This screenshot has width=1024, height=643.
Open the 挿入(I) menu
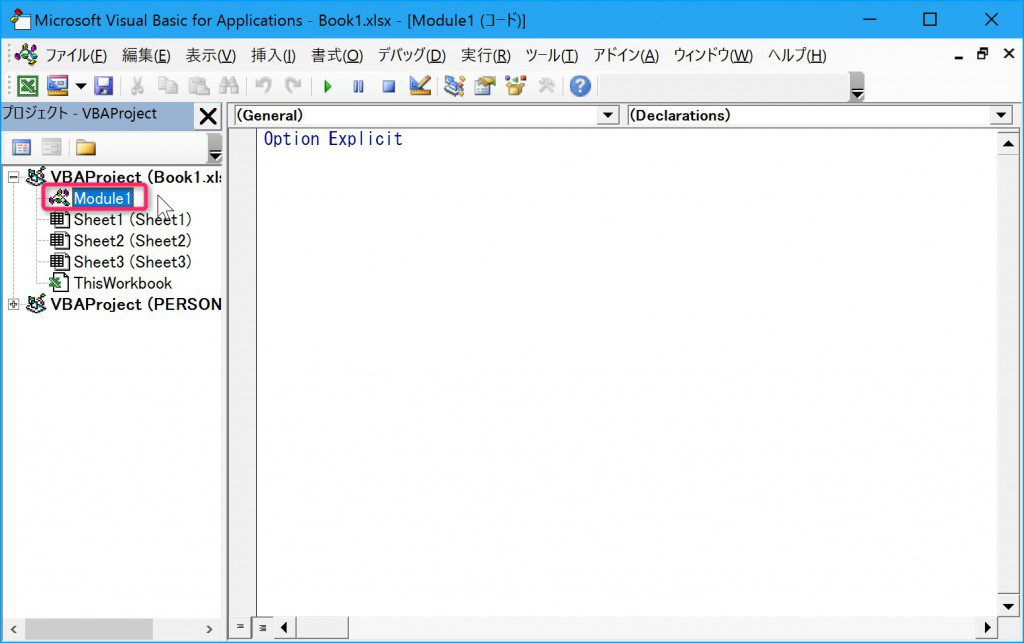pyautogui.click(x=273, y=55)
